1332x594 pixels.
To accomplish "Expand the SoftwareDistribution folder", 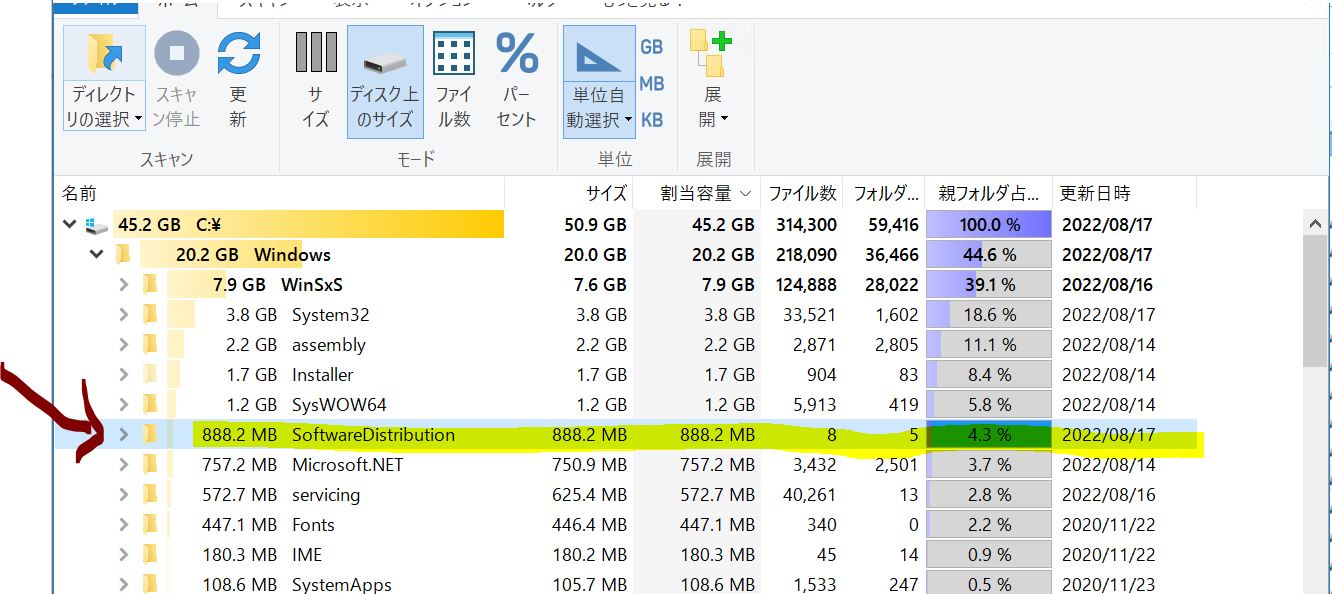I will click(x=124, y=435).
